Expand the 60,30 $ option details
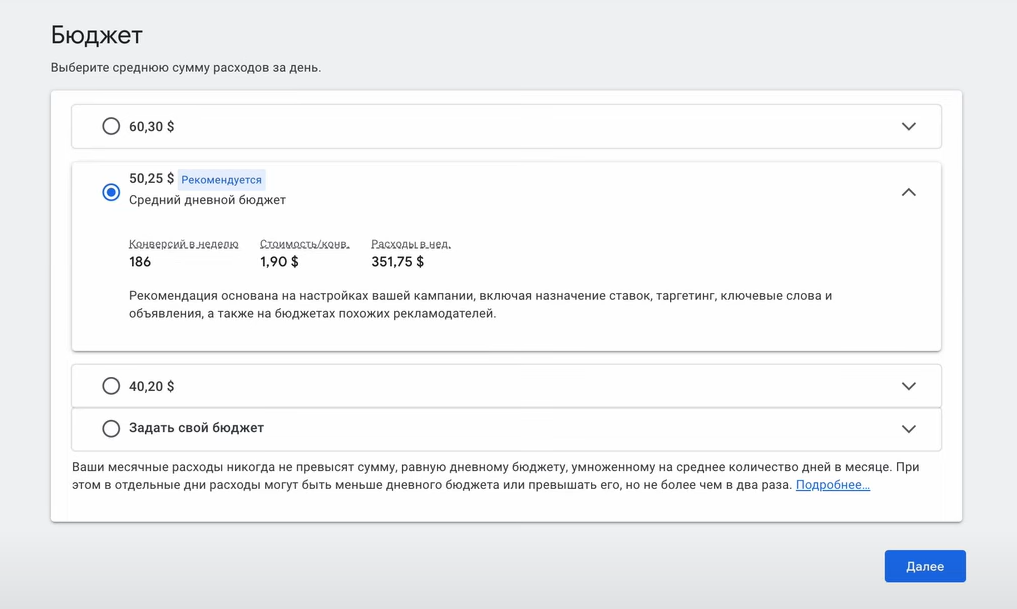The height and width of the screenshot is (609, 1017). (909, 126)
